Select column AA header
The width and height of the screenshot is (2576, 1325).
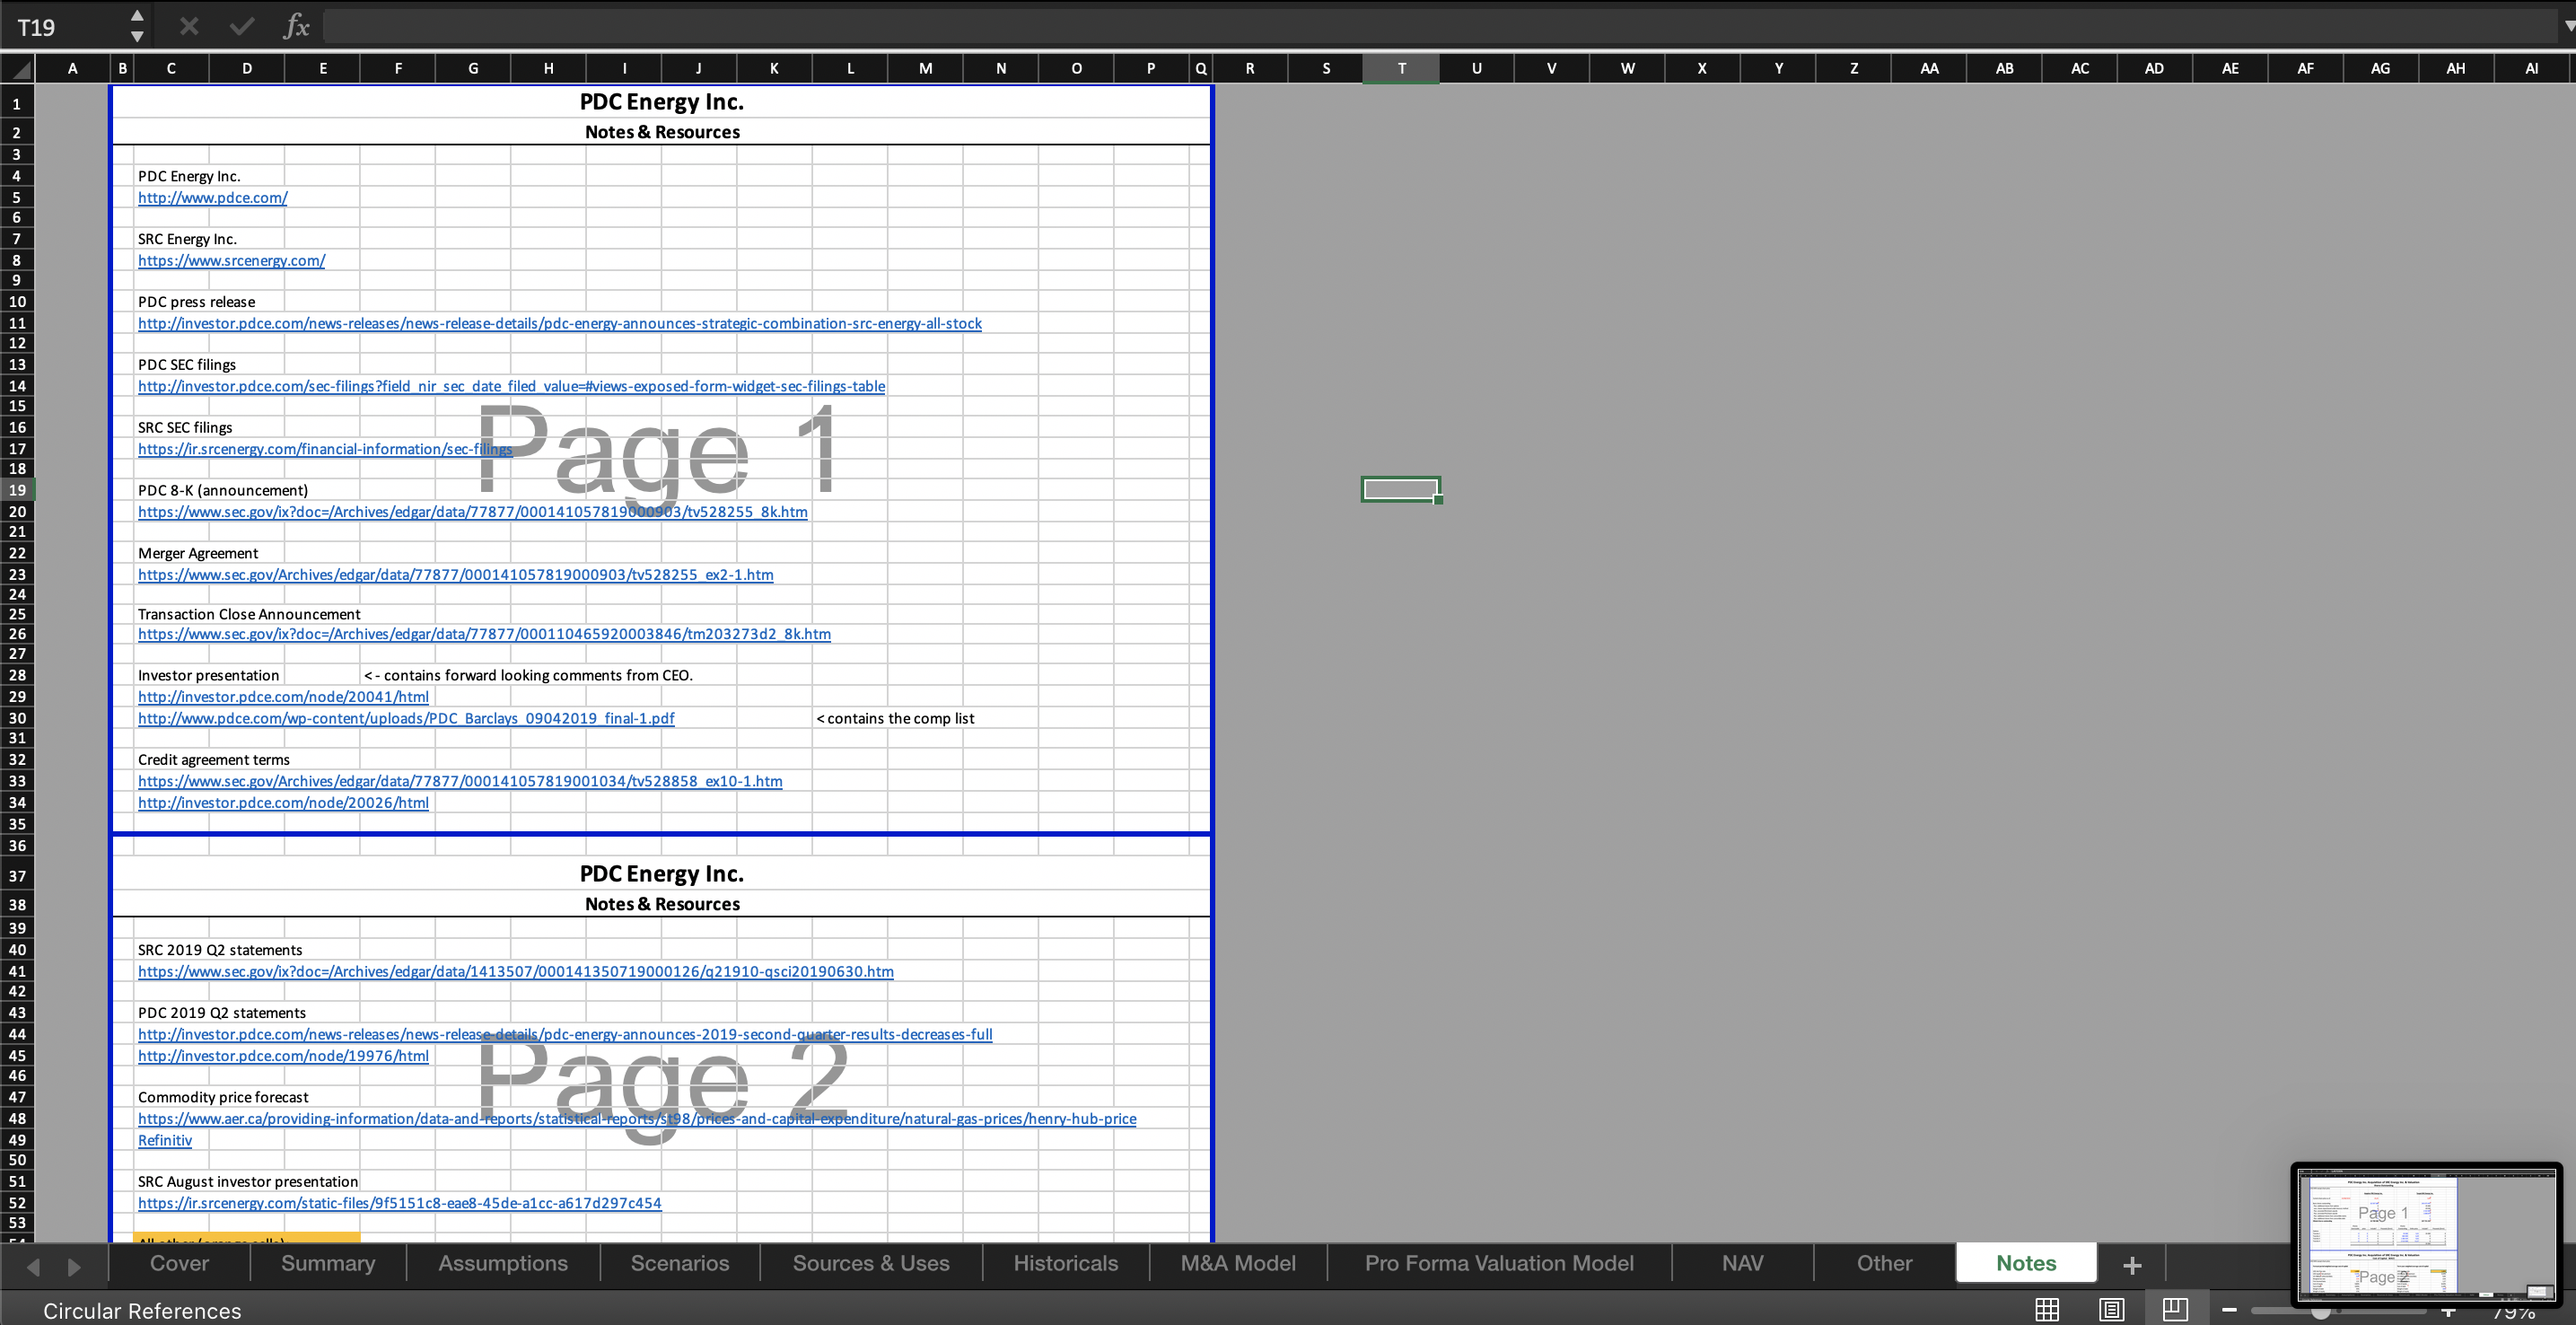(1929, 69)
